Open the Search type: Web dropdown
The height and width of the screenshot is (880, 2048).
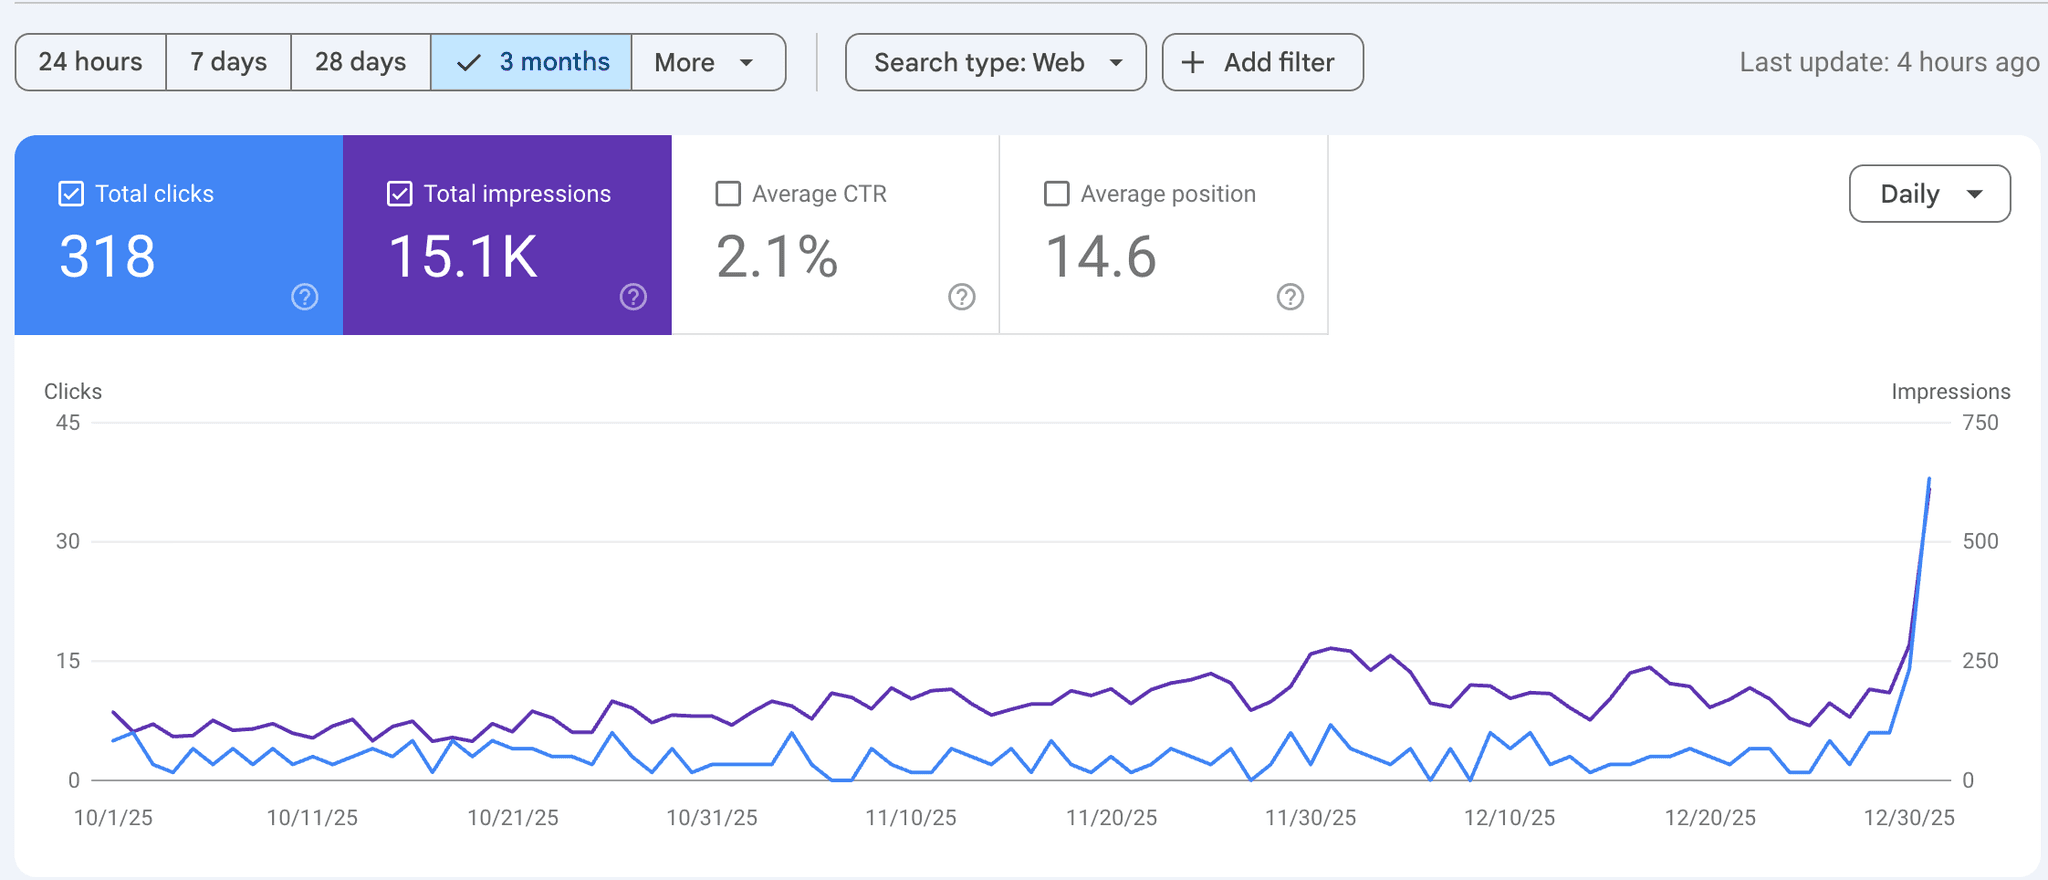996,62
